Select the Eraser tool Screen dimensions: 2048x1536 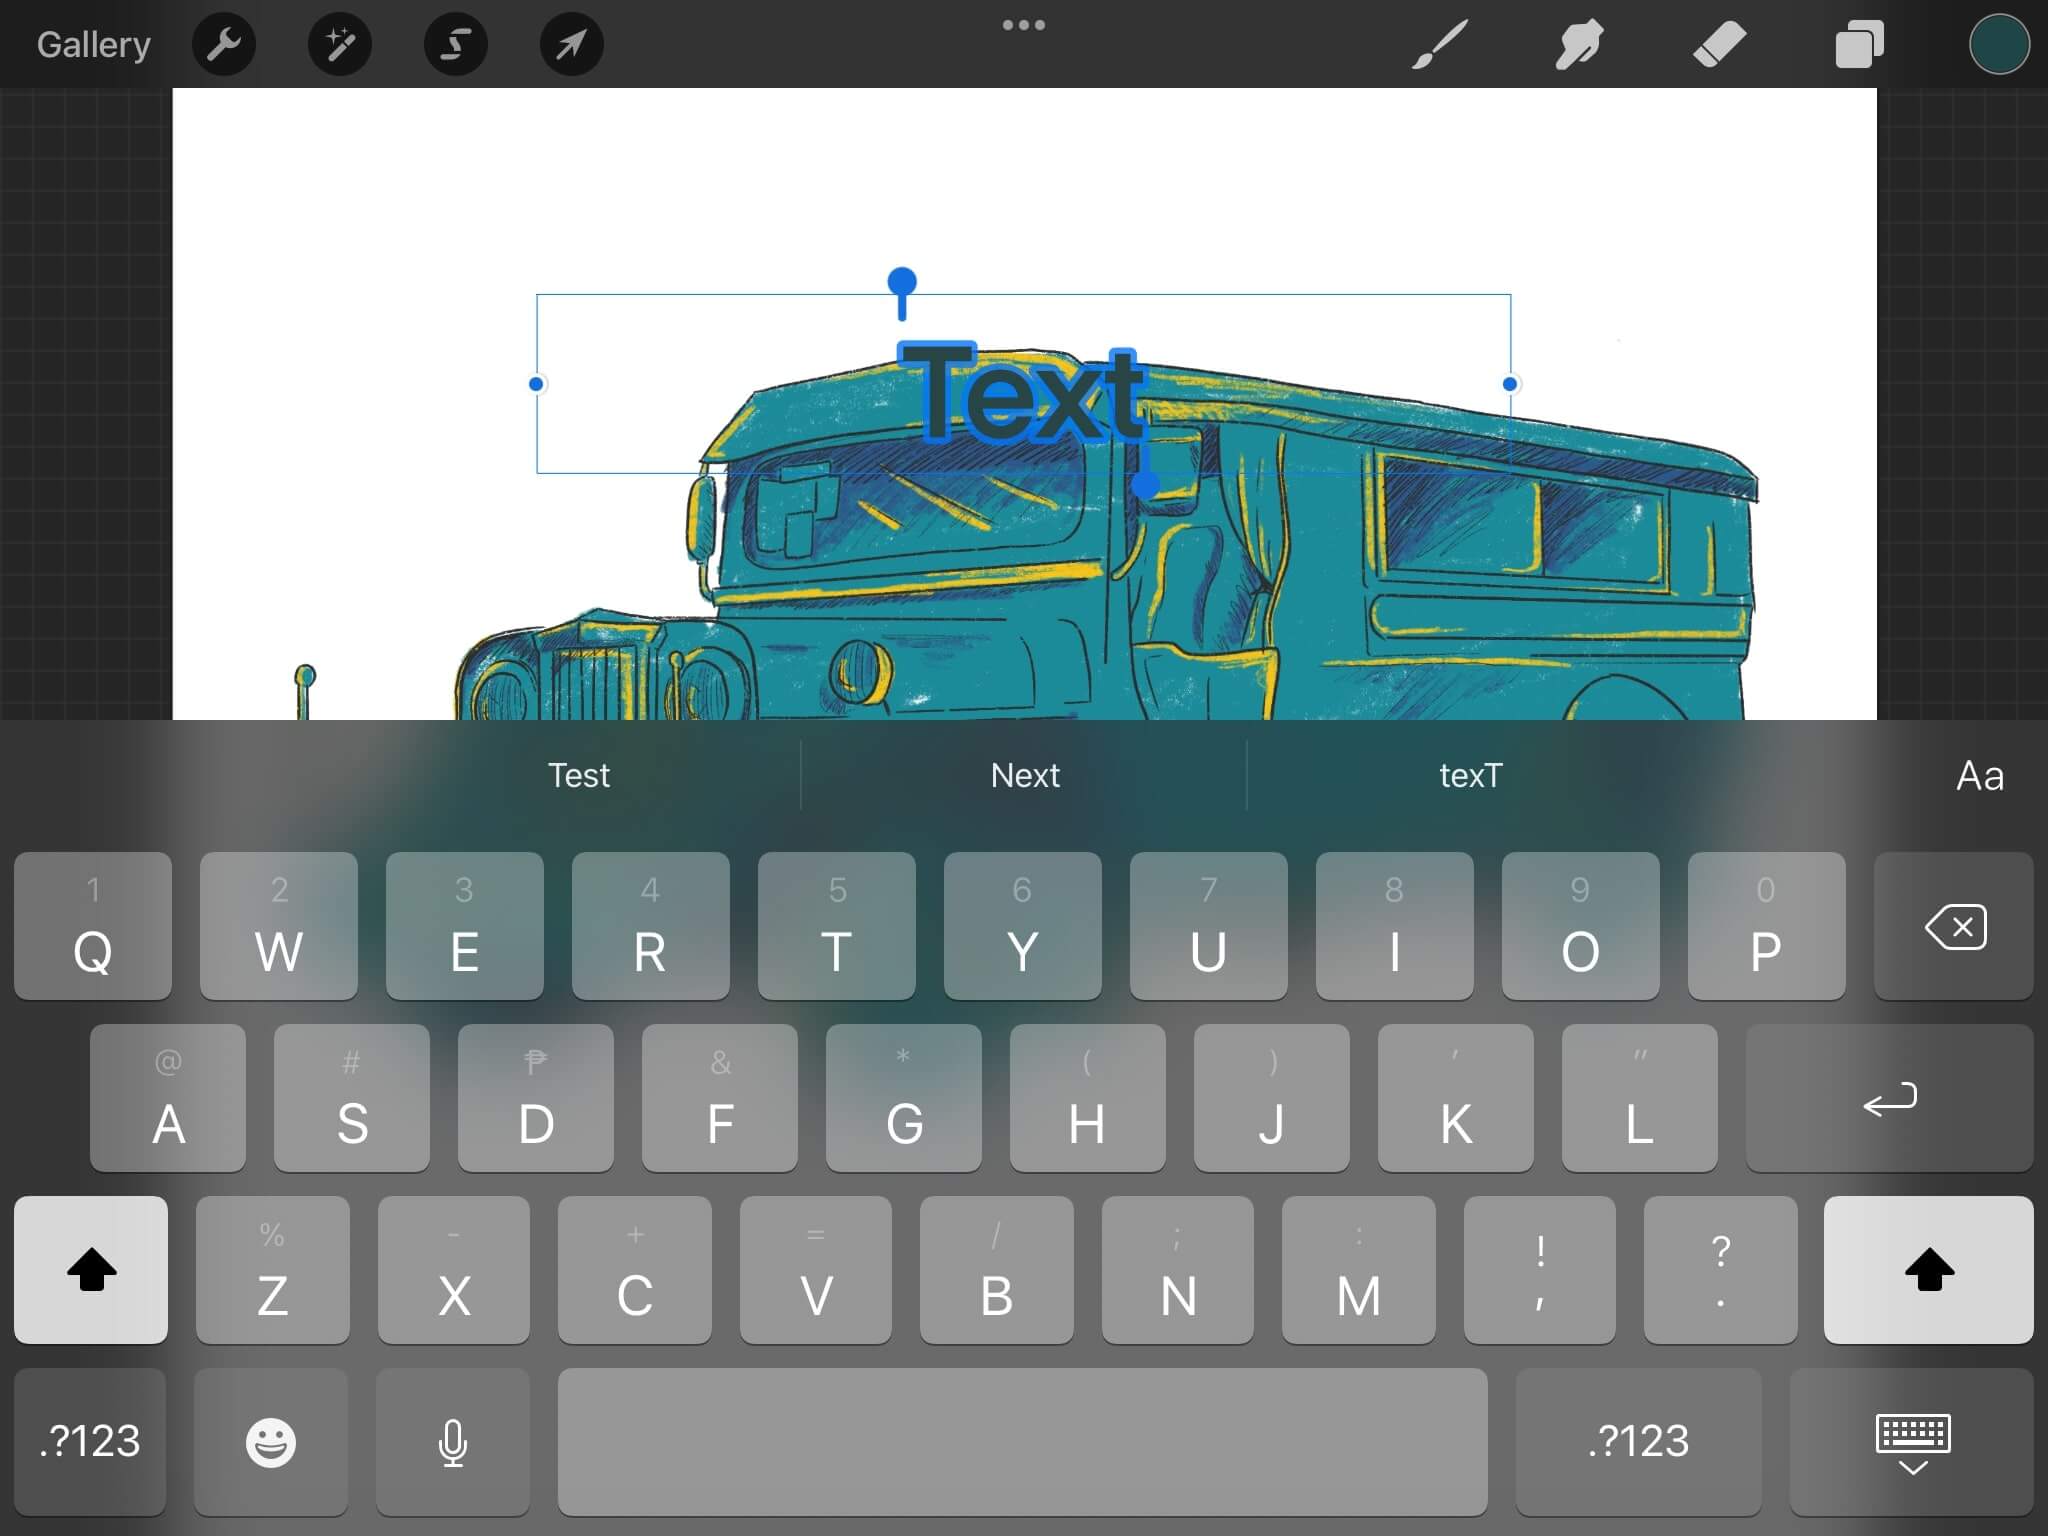1719,44
